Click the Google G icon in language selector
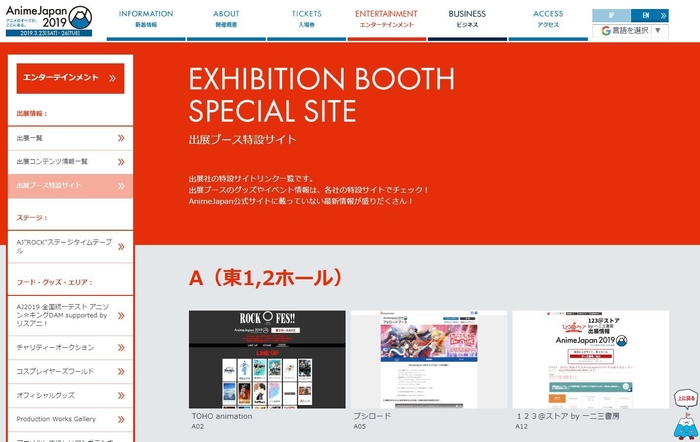Image resolution: width=700 pixels, height=442 pixels. (x=606, y=30)
